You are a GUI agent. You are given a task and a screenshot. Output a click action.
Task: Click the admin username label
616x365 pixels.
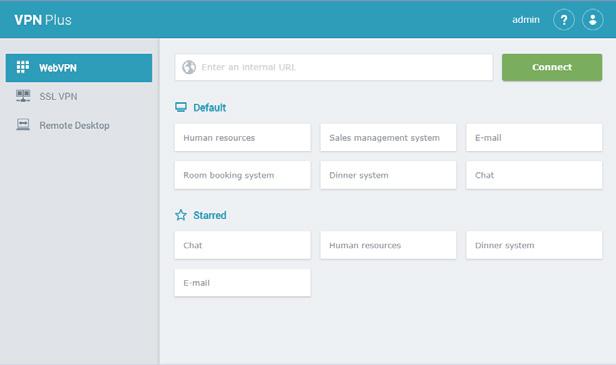[526, 20]
